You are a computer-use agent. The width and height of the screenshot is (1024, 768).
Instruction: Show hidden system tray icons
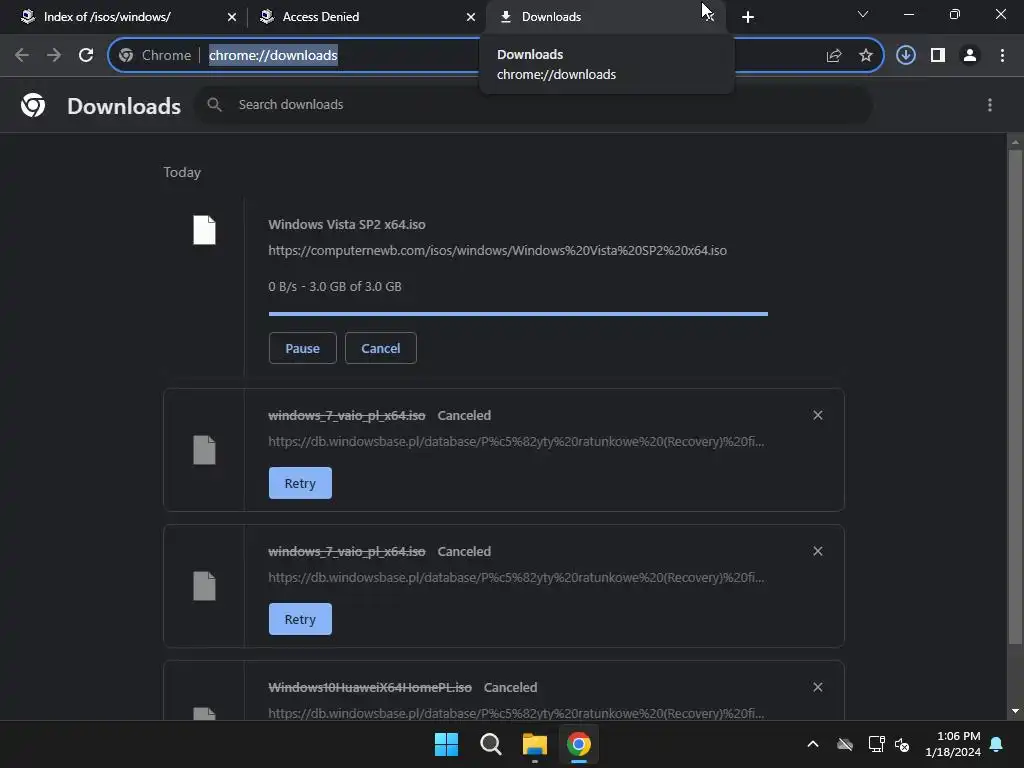tap(813, 744)
